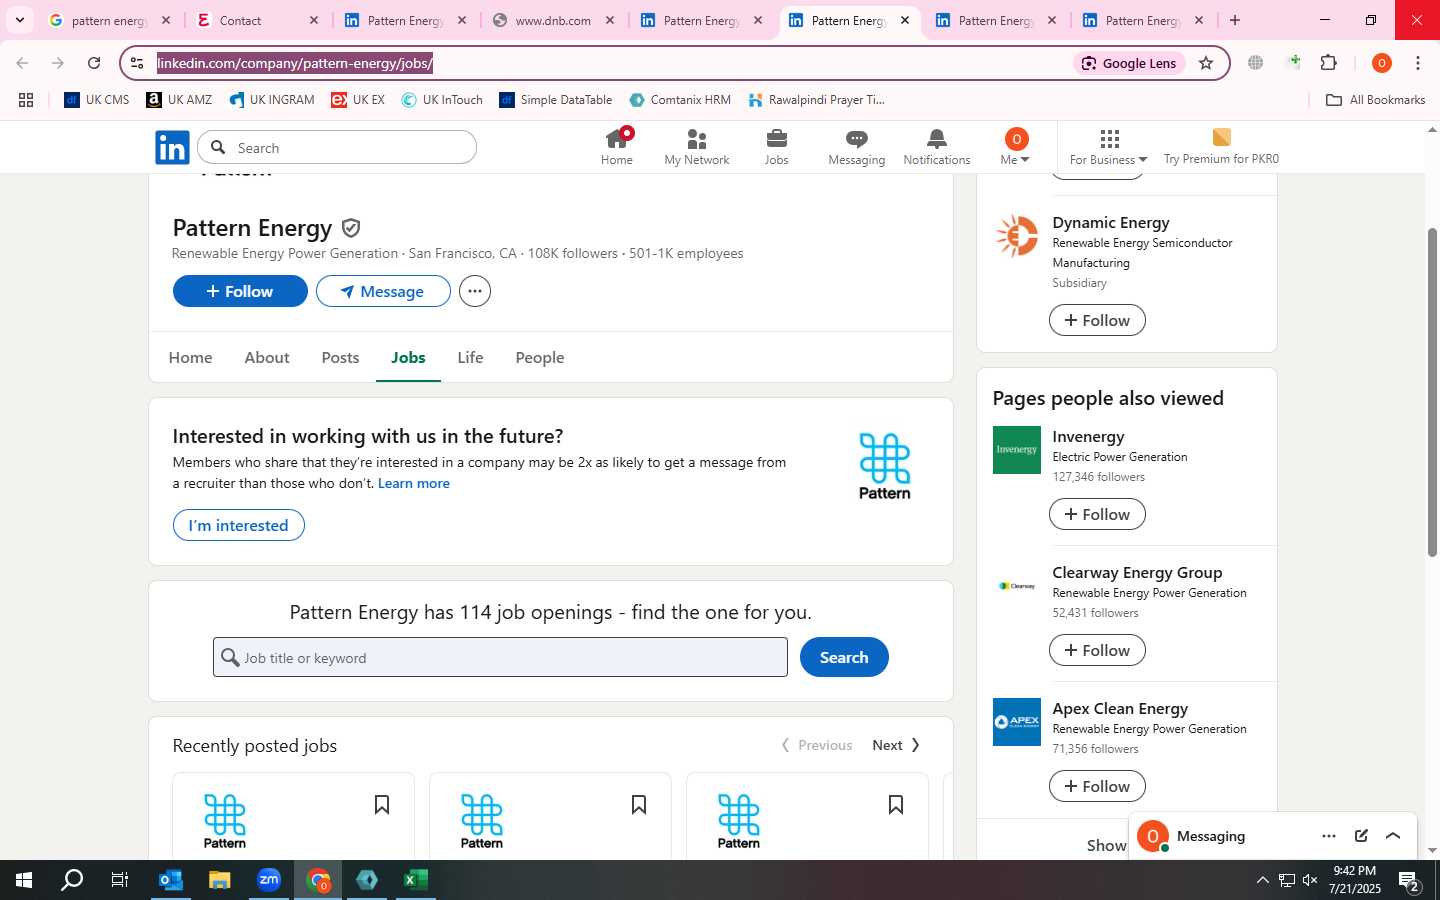Message Pattern Energy
Image resolution: width=1440 pixels, height=900 pixels.
click(x=383, y=291)
